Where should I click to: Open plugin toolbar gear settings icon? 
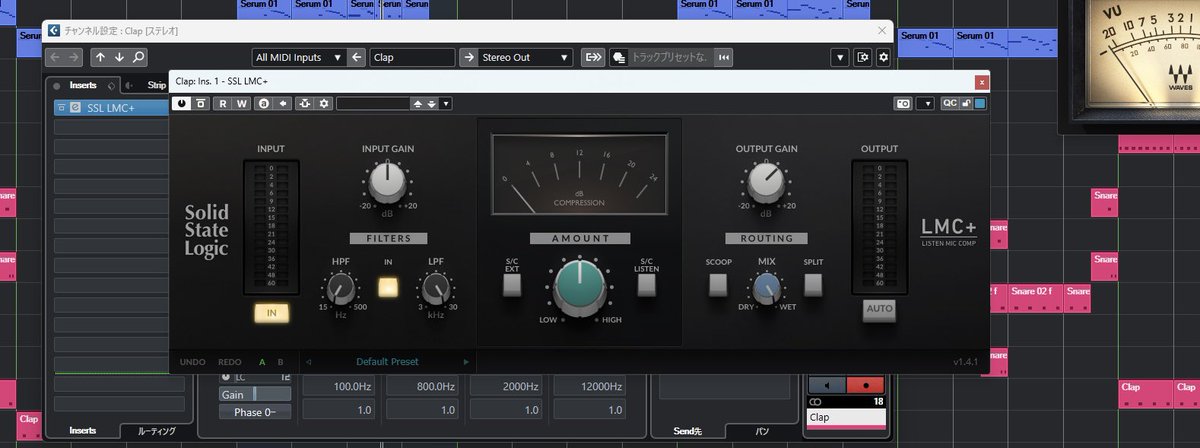324,103
